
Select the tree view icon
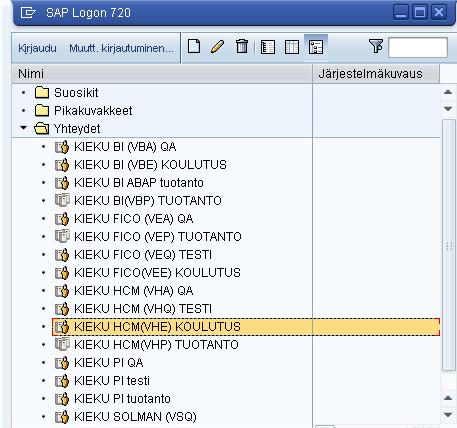[x=316, y=47]
